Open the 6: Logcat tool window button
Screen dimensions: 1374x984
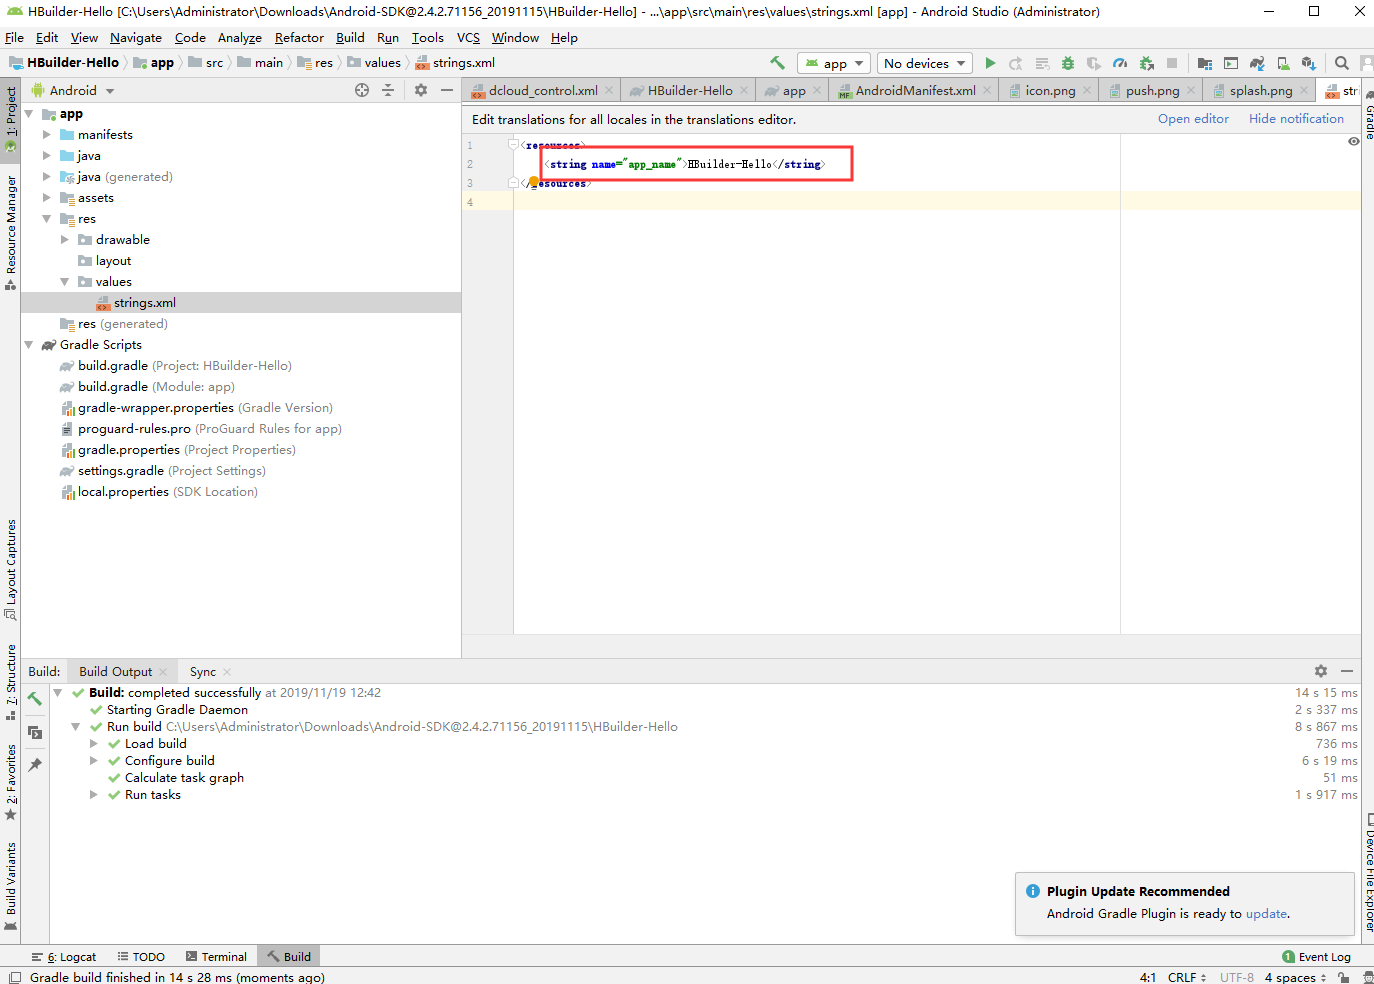[x=64, y=957]
